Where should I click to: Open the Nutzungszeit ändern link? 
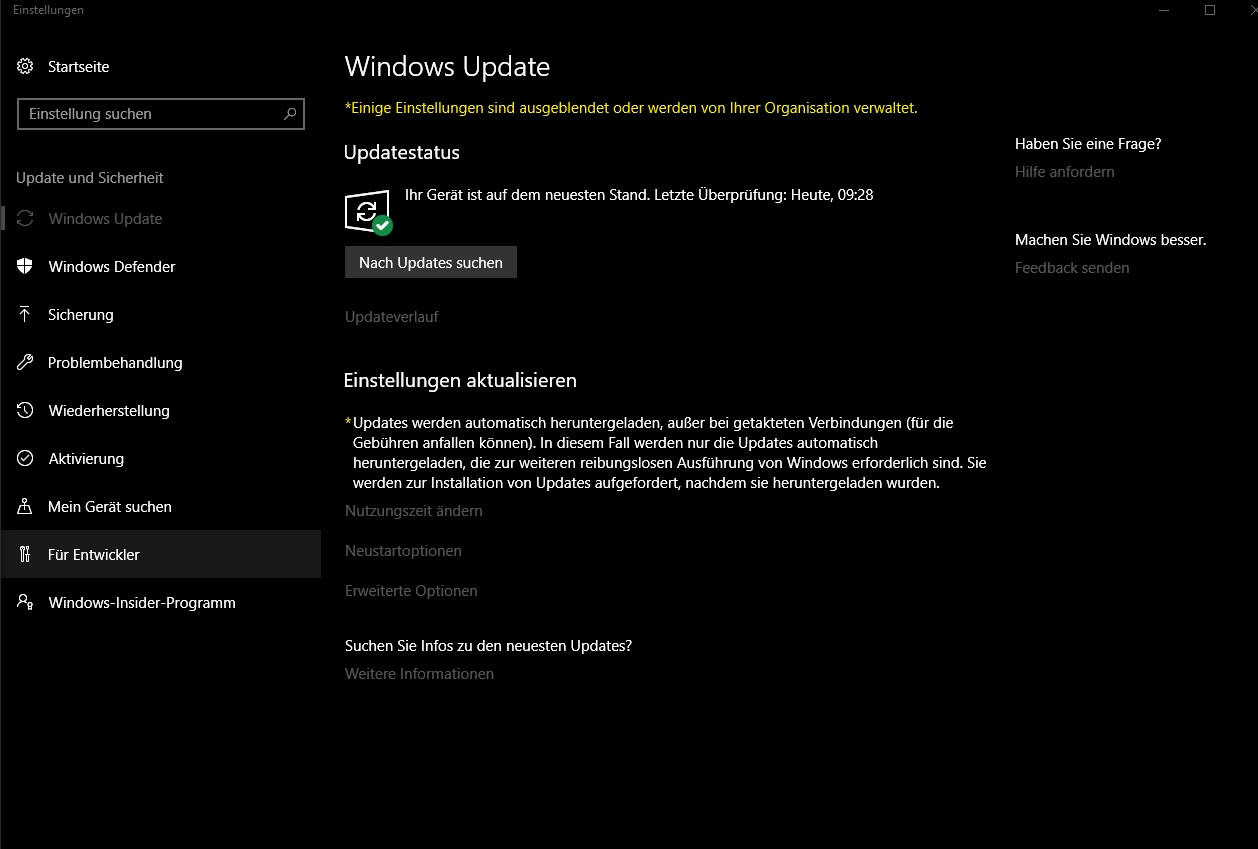tap(414, 511)
